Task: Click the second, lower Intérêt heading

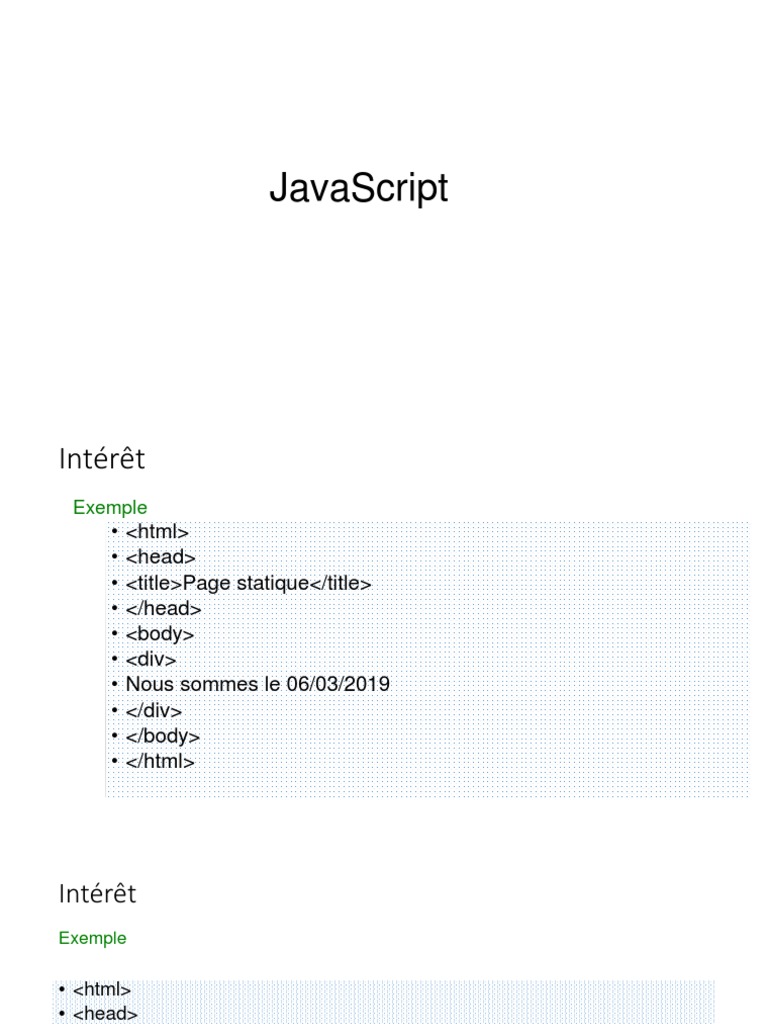Action: click(x=97, y=893)
